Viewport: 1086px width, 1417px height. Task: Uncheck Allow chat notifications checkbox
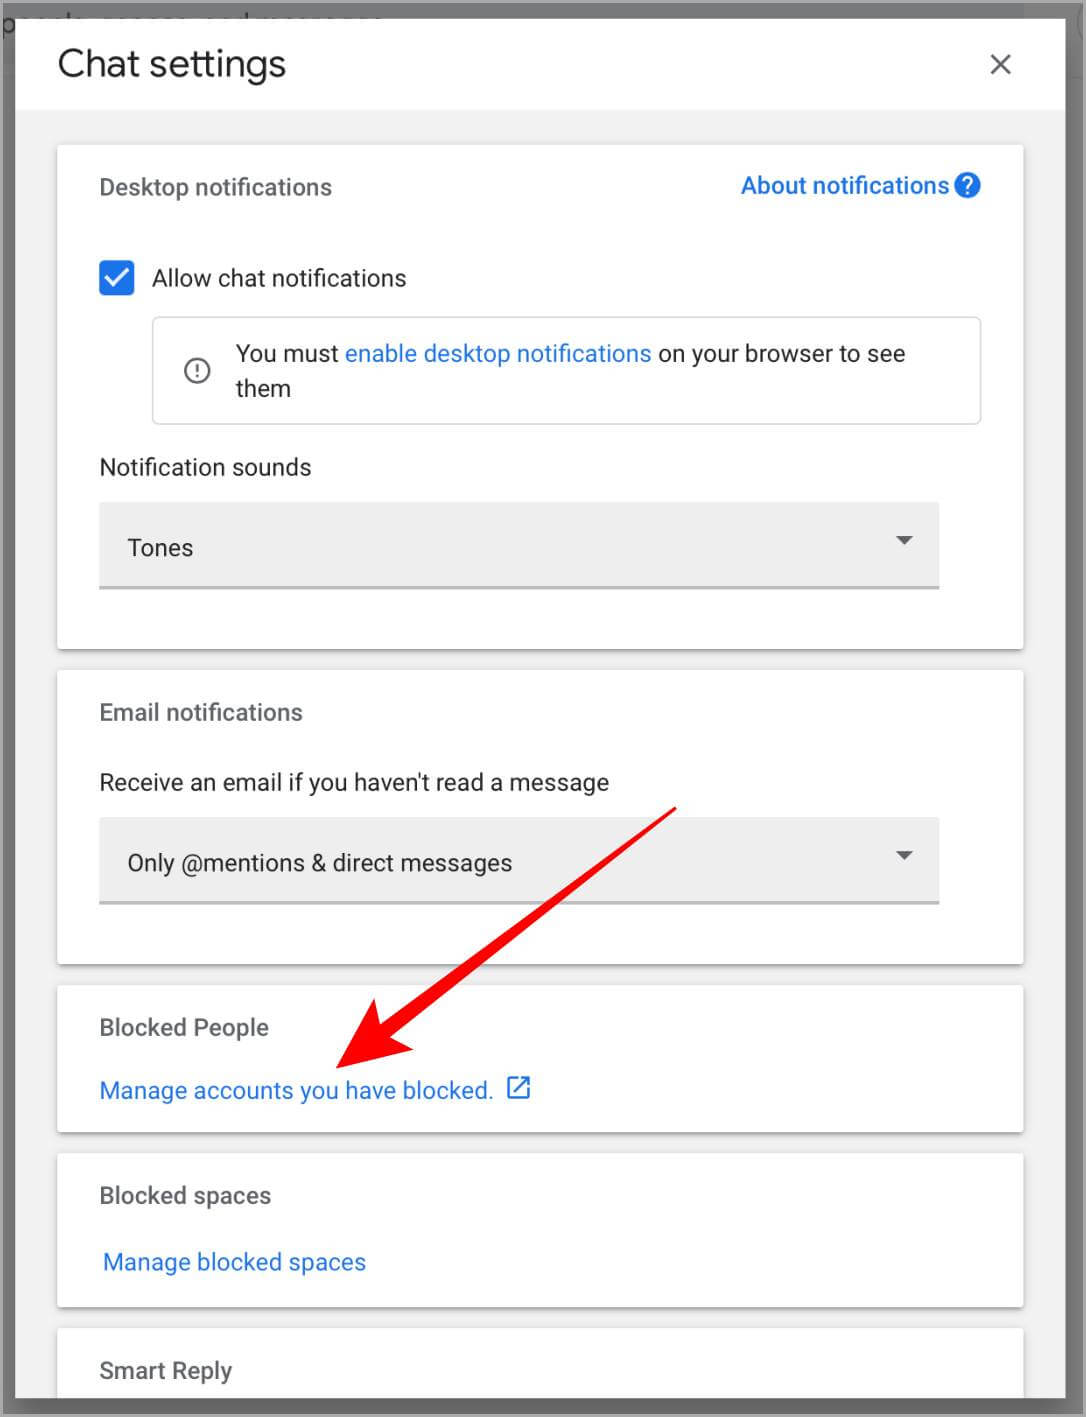tap(117, 278)
